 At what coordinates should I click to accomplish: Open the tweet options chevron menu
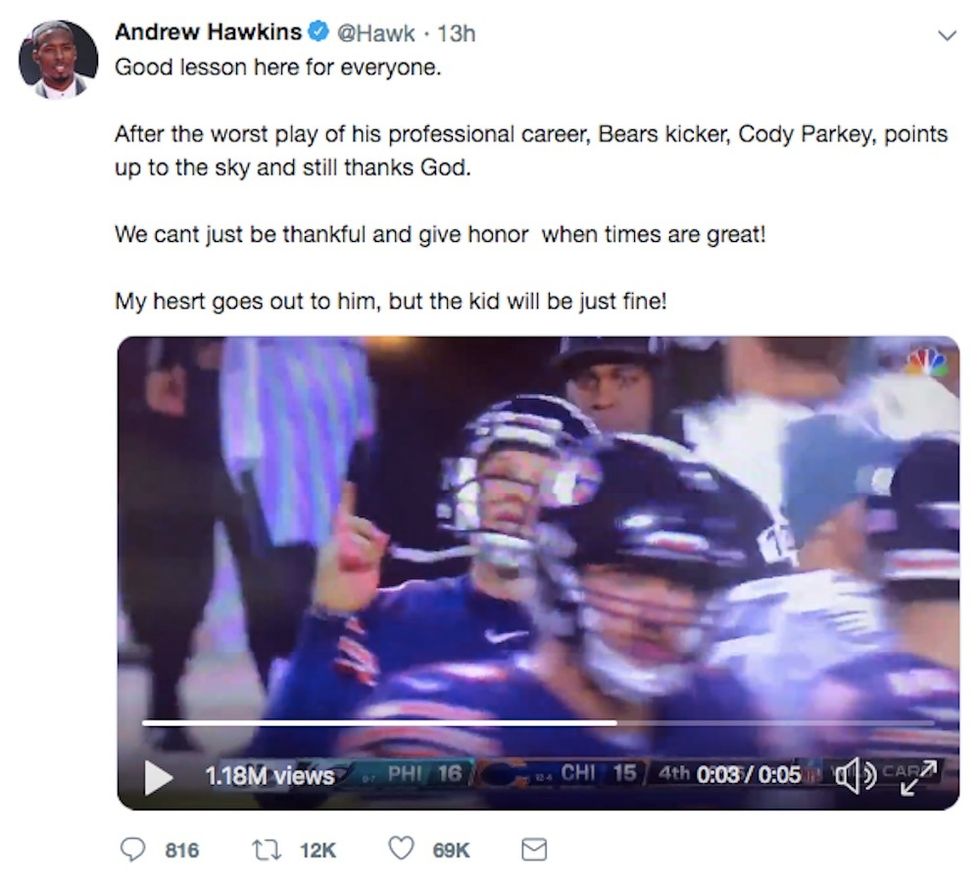946,35
